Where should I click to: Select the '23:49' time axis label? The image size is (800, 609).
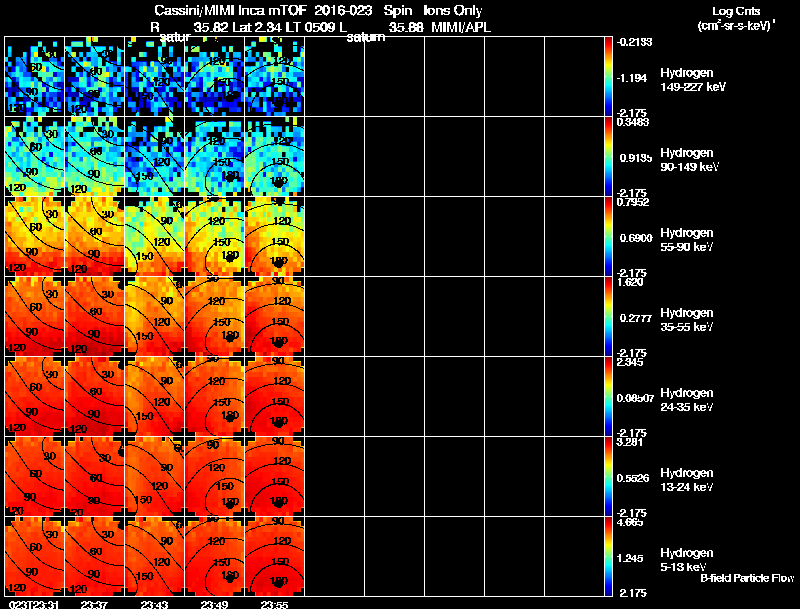[x=214, y=604]
